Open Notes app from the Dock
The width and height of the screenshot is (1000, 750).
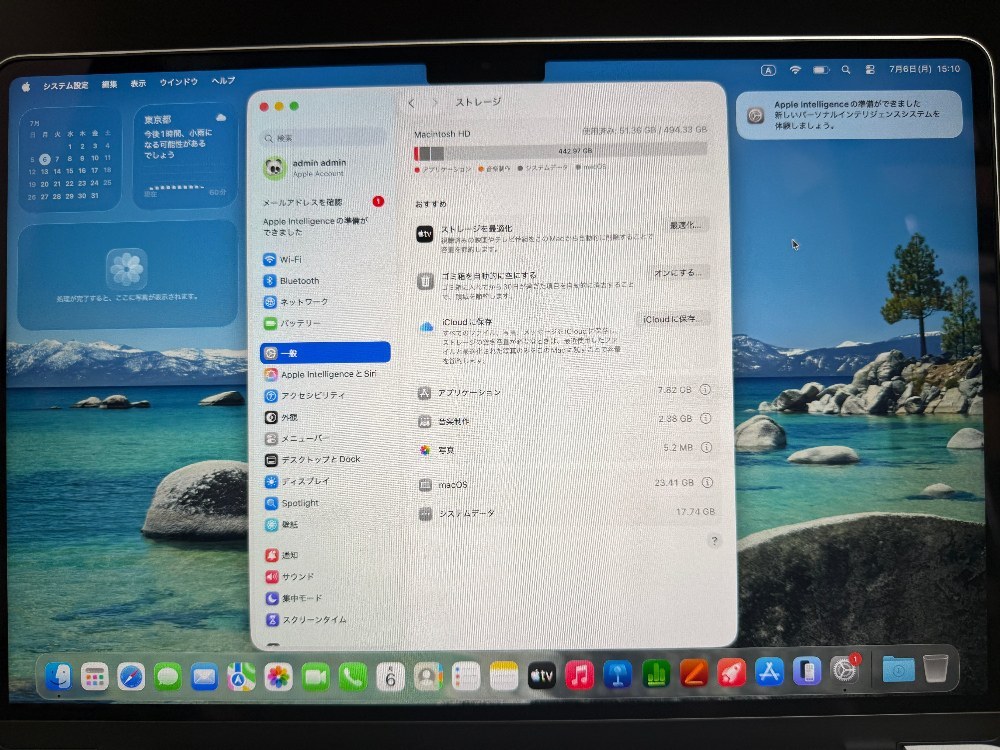[x=504, y=676]
